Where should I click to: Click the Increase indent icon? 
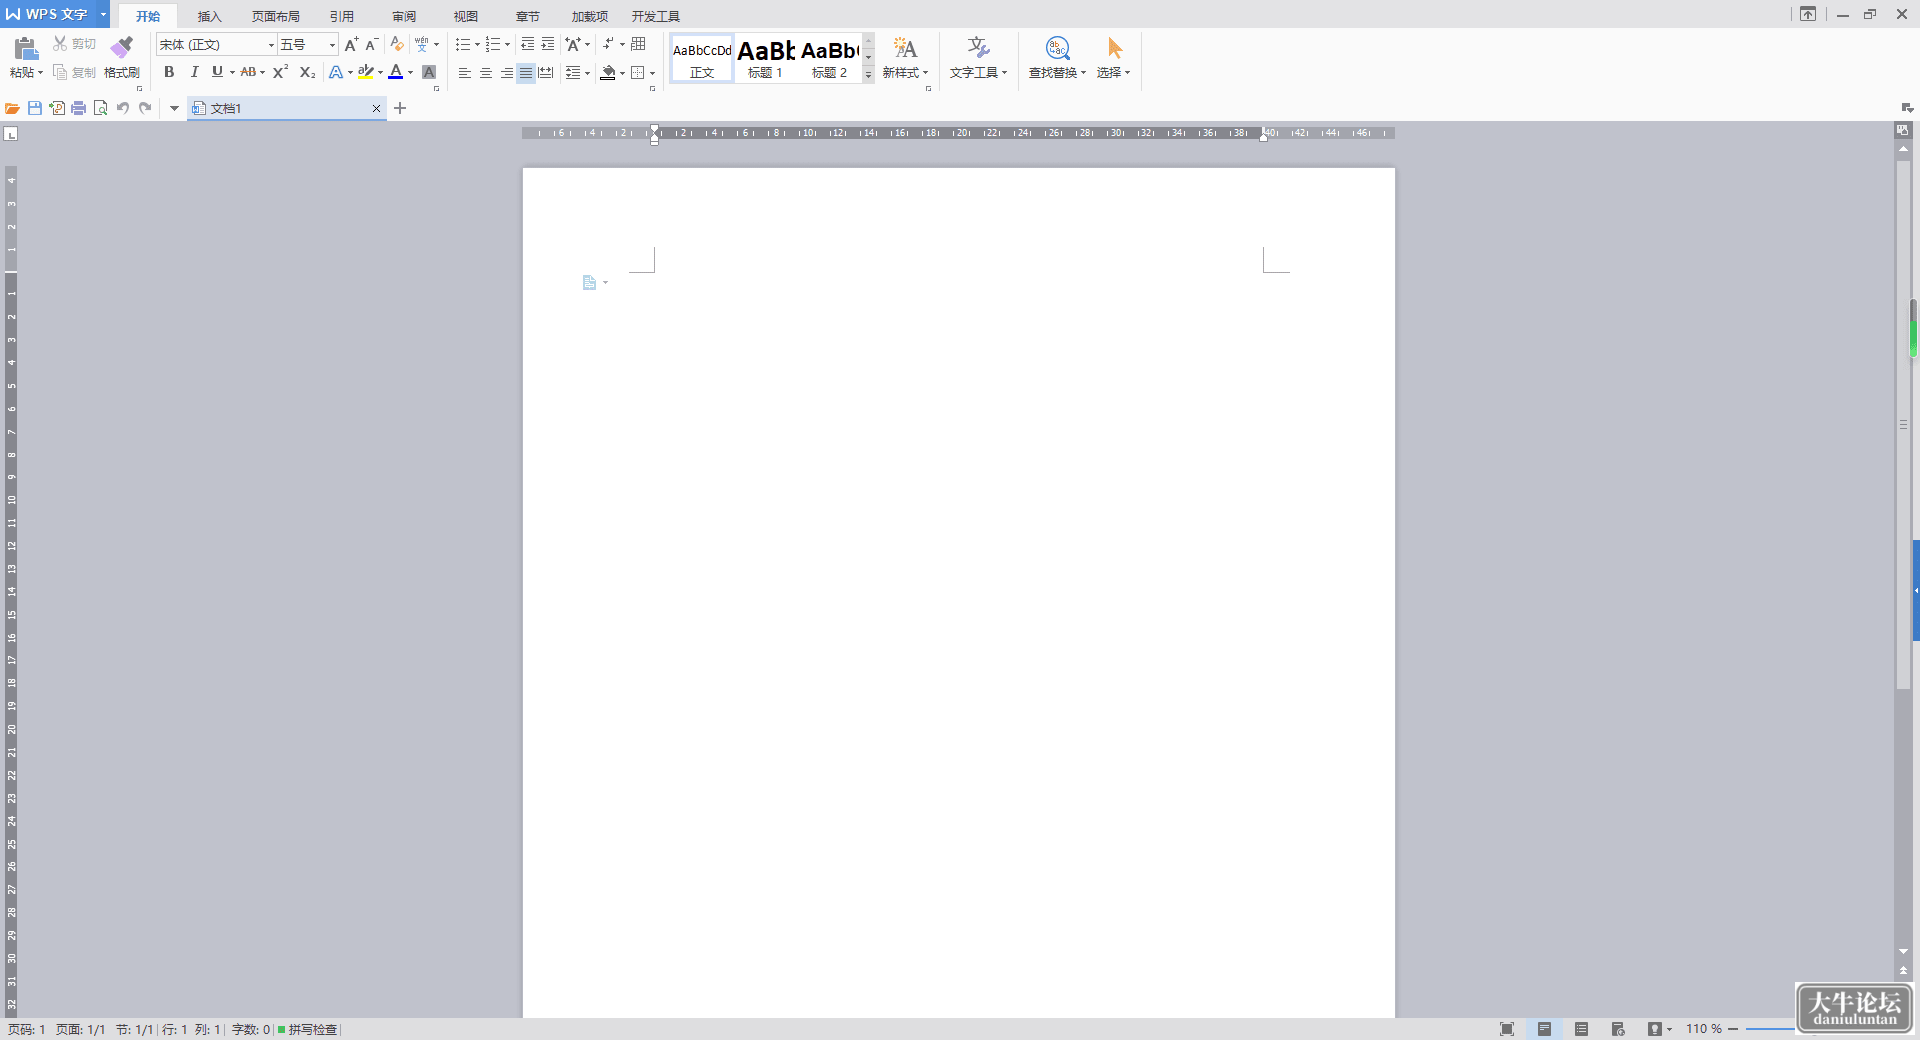tap(547, 44)
